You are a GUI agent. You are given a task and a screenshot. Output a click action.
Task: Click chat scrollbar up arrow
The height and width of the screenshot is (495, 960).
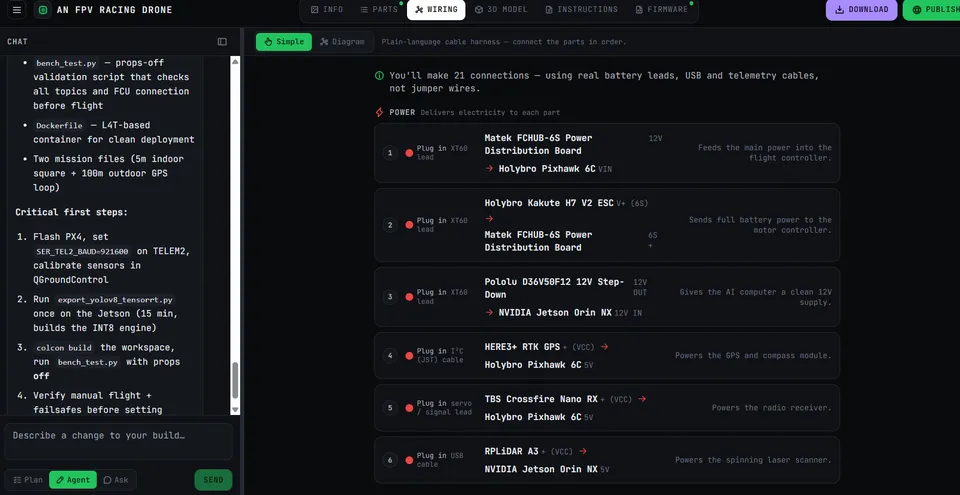(x=235, y=60)
